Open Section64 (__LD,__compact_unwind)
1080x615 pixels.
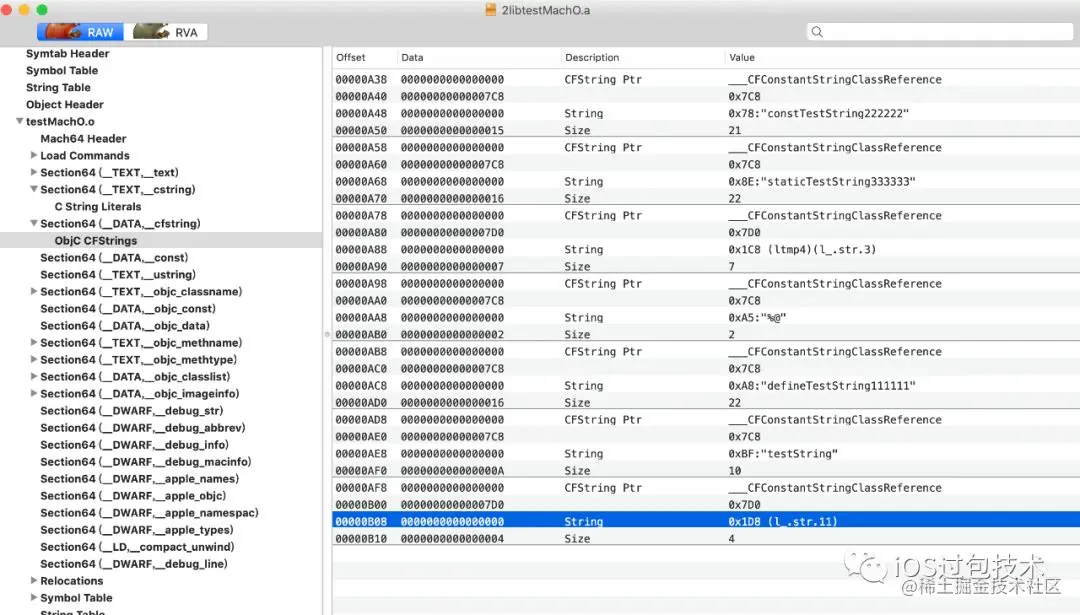[137, 547]
